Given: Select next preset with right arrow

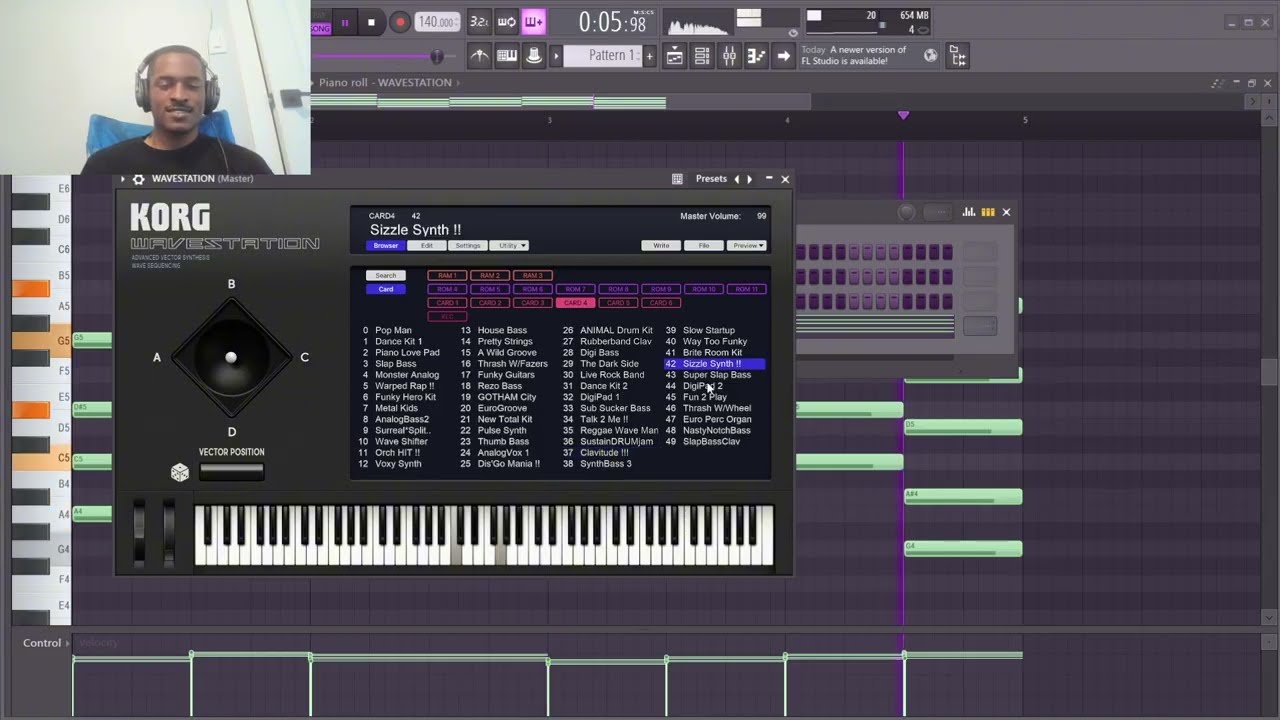Looking at the screenshot, I should [x=750, y=179].
